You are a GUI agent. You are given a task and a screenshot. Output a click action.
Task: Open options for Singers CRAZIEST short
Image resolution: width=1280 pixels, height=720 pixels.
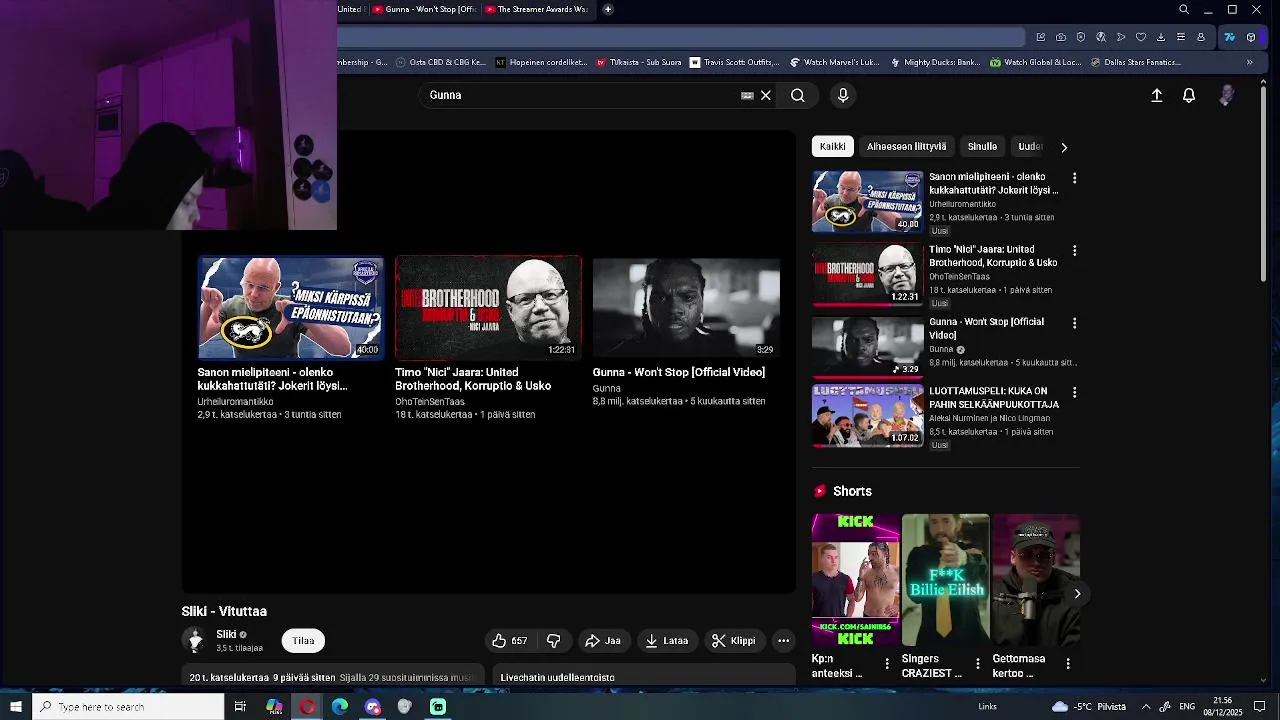click(978, 664)
